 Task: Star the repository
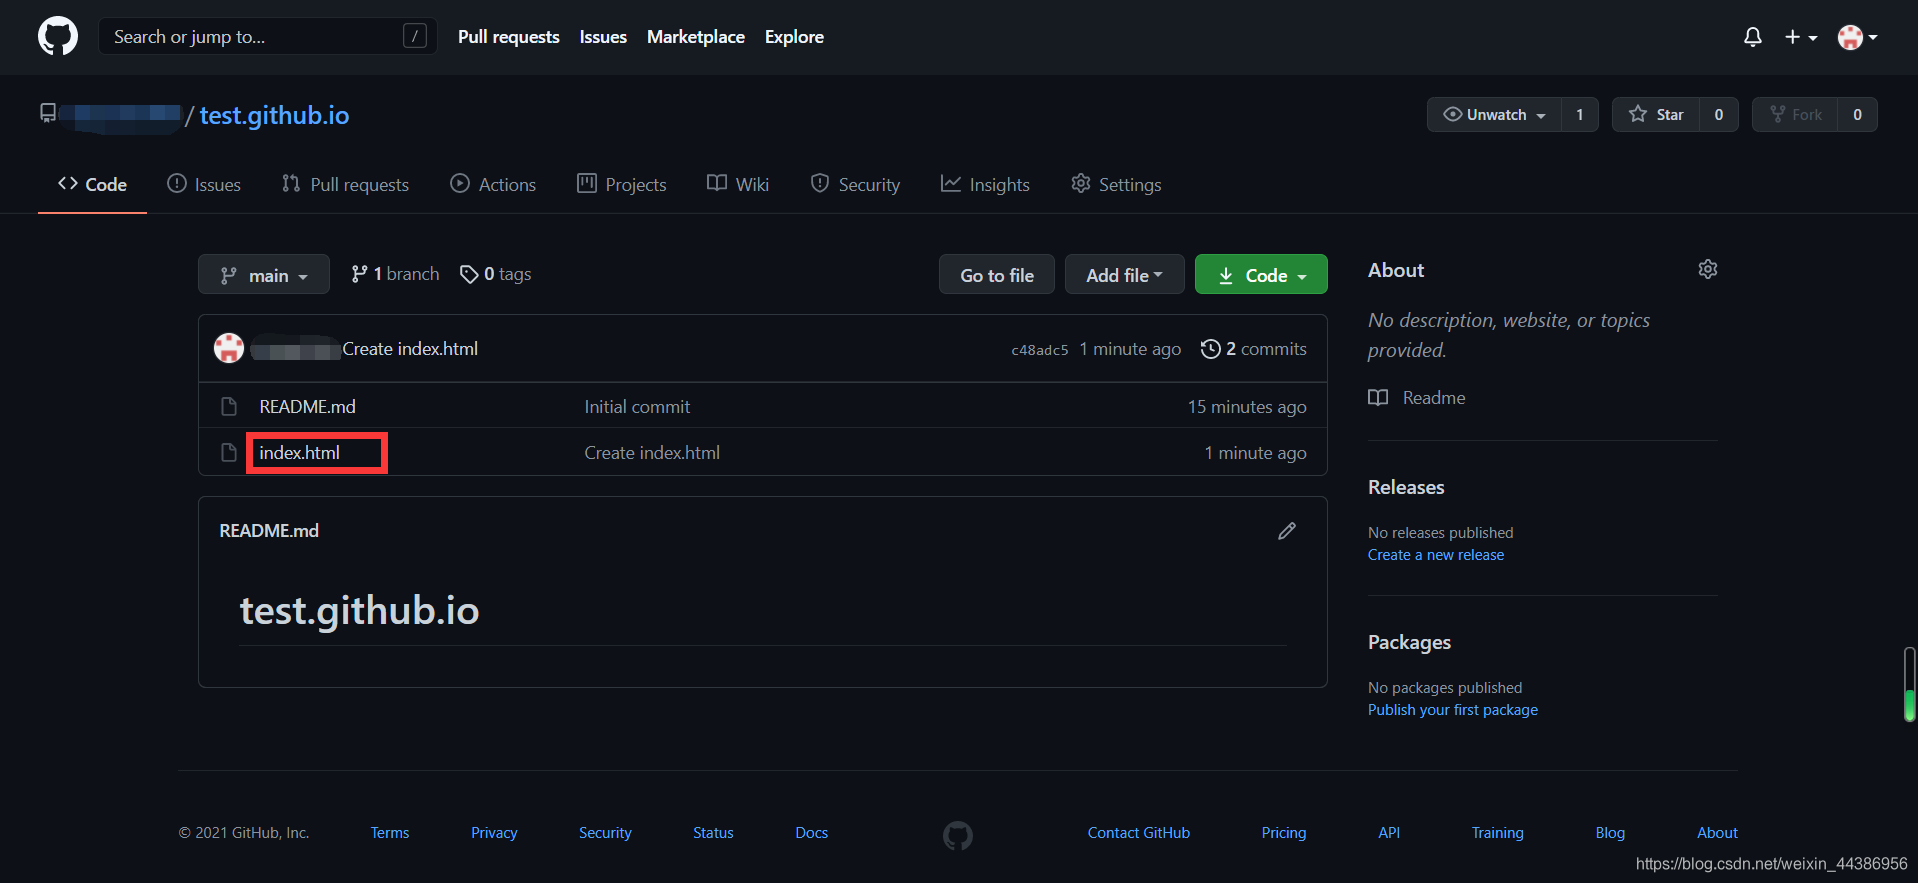1656,115
